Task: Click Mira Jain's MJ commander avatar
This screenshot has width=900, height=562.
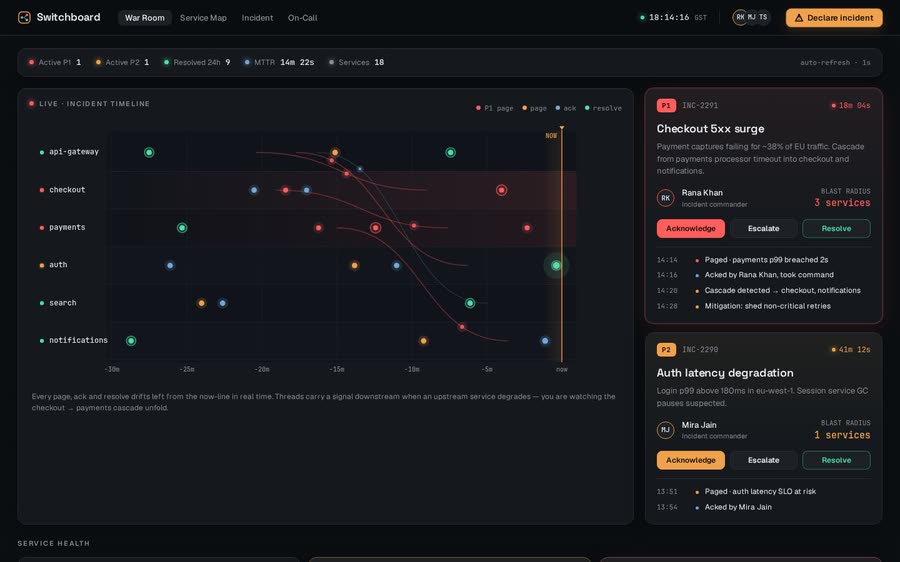Action: 665,430
